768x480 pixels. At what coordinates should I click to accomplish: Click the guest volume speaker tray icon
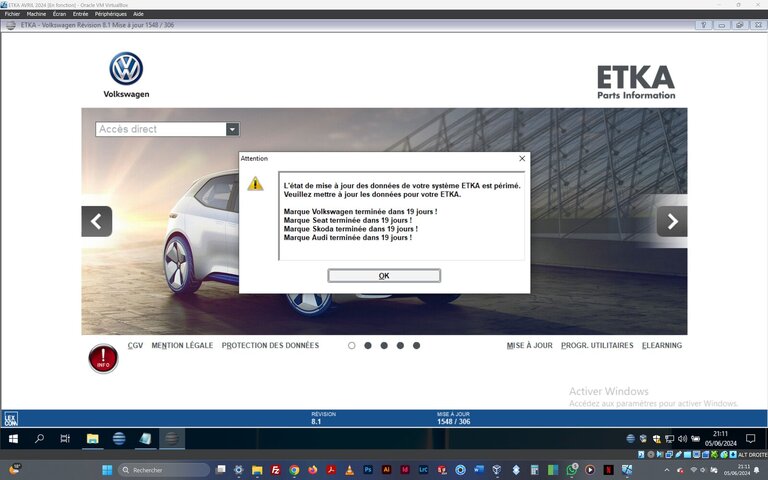point(682,439)
